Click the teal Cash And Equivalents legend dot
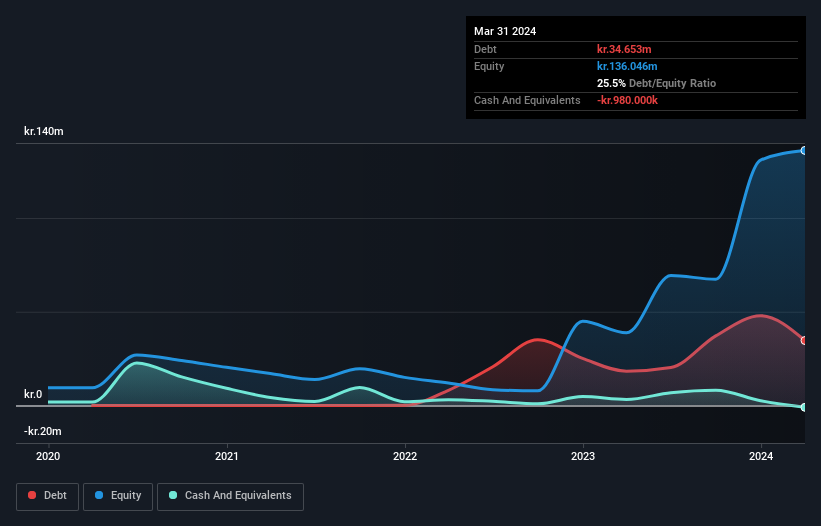 click(x=173, y=495)
